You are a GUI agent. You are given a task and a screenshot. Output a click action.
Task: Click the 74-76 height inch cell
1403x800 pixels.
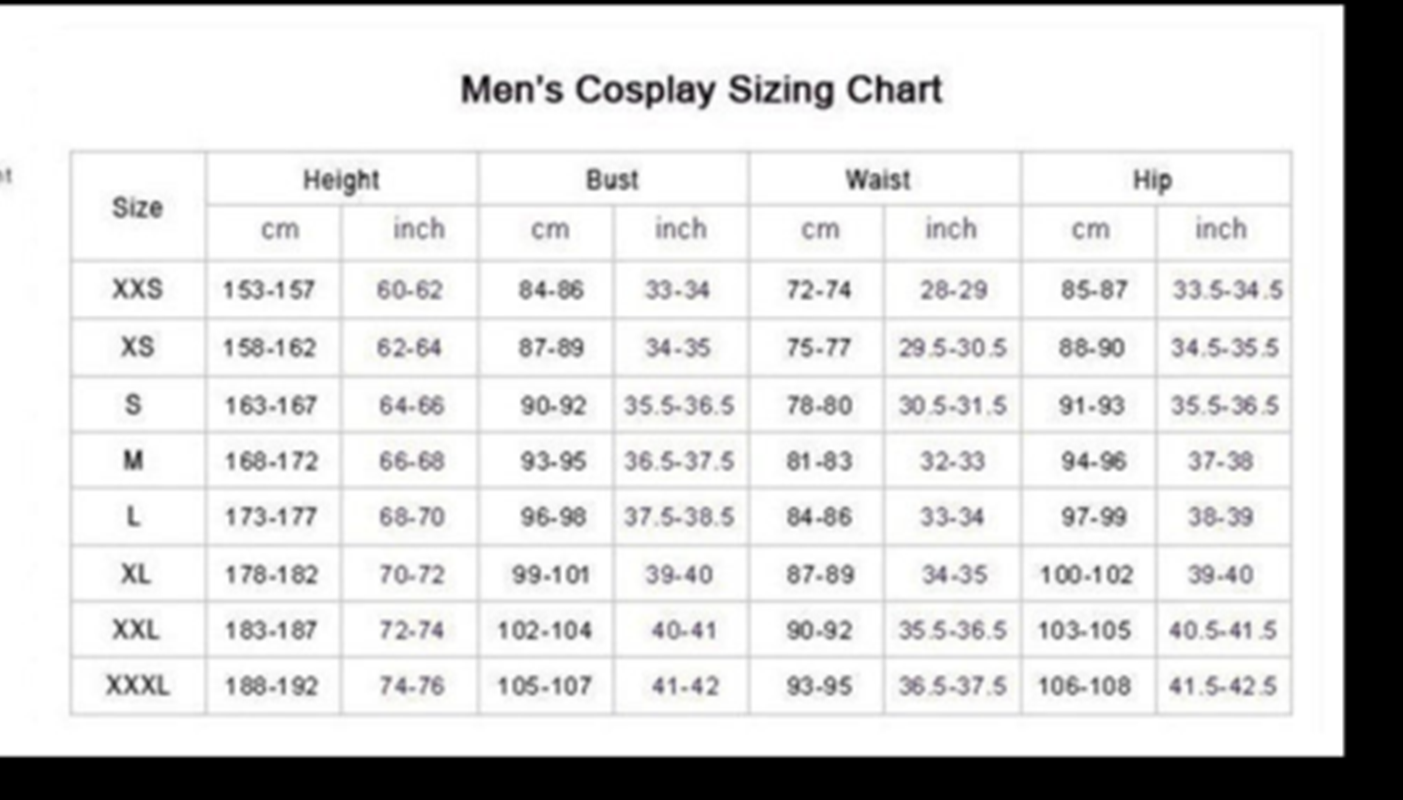(411, 687)
